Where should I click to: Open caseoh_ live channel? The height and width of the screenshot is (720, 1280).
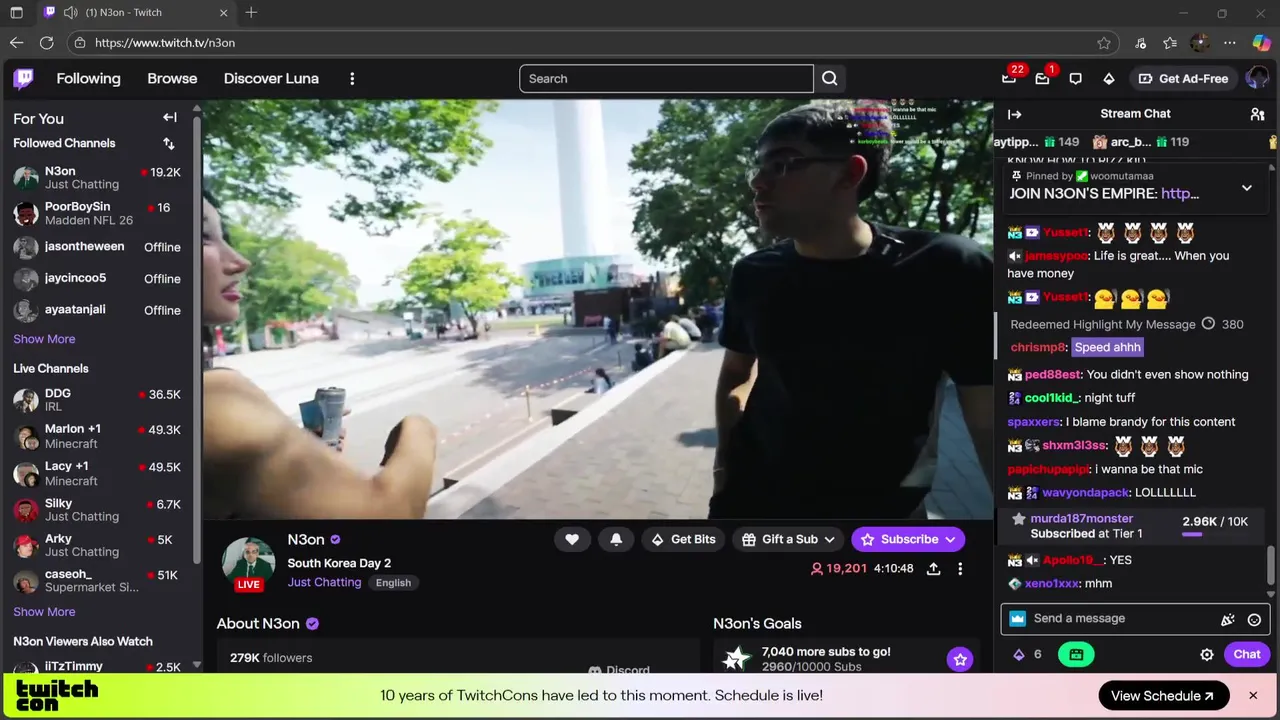pyautogui.click(x=97, y=581)
